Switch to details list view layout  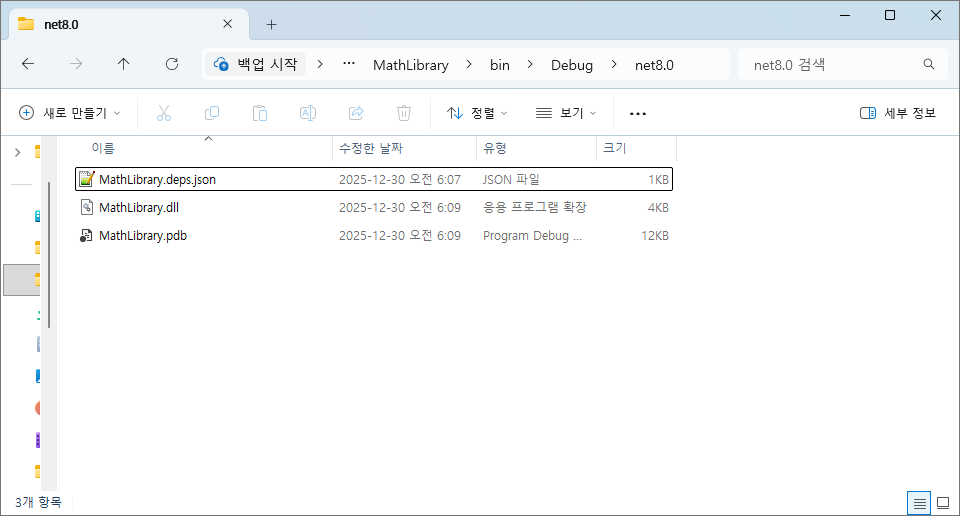pos(918,502)
